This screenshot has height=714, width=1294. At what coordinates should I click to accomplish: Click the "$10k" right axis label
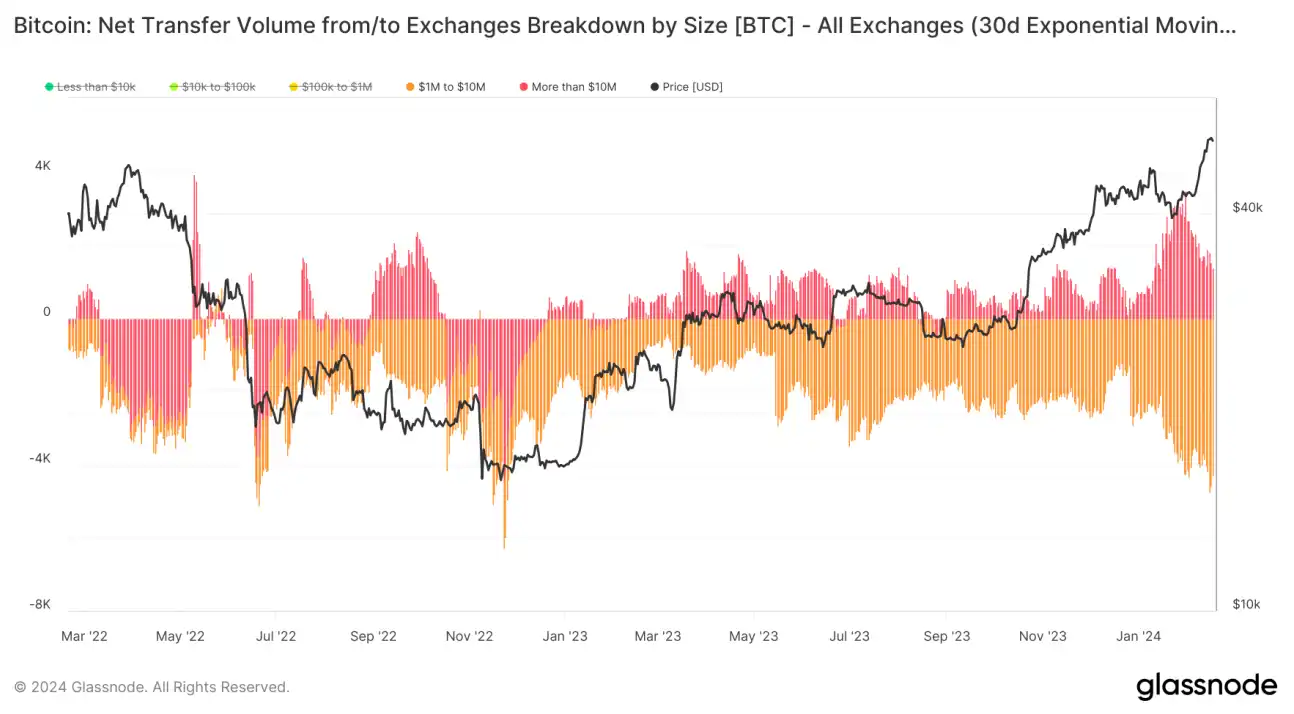pos(1246,604)
